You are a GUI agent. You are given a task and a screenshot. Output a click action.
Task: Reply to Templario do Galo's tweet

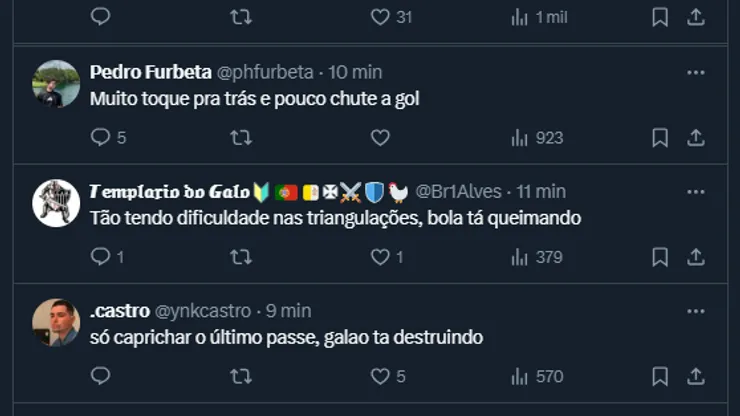pyautogui.click(x=100, y=257)
